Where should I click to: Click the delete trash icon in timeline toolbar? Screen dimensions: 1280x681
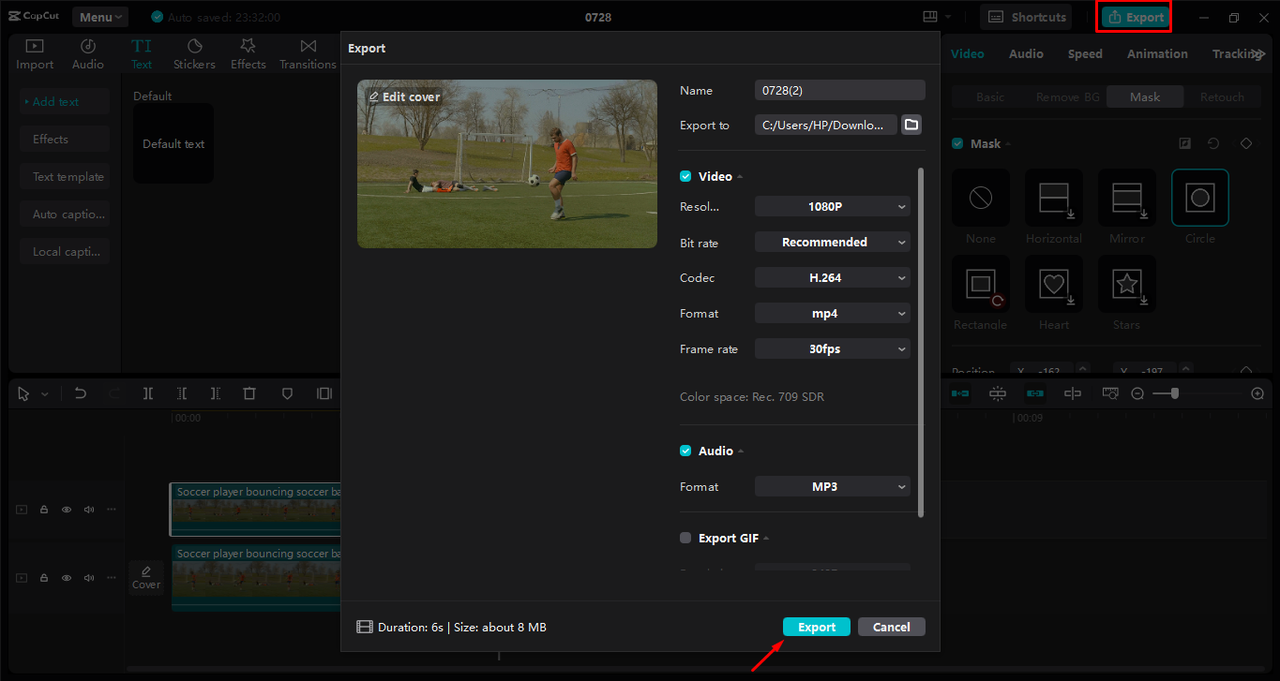click(250, 394)
